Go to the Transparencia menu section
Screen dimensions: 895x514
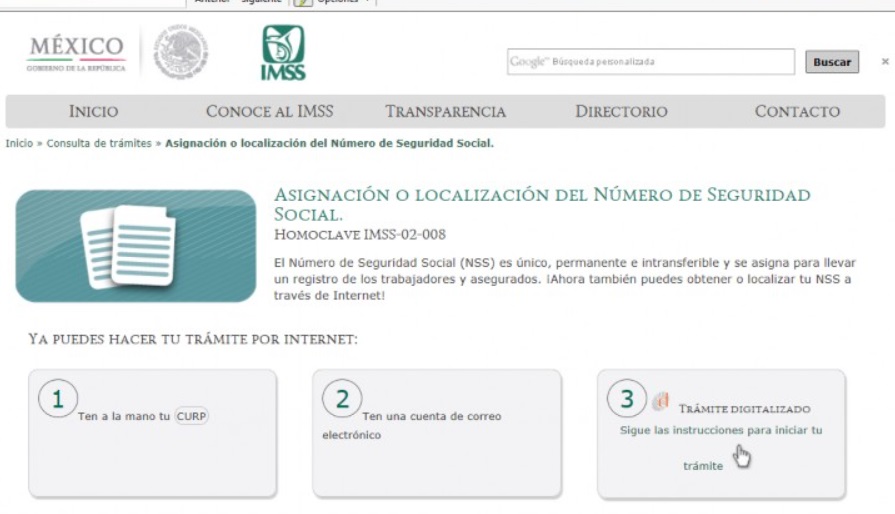coord(445,112)
